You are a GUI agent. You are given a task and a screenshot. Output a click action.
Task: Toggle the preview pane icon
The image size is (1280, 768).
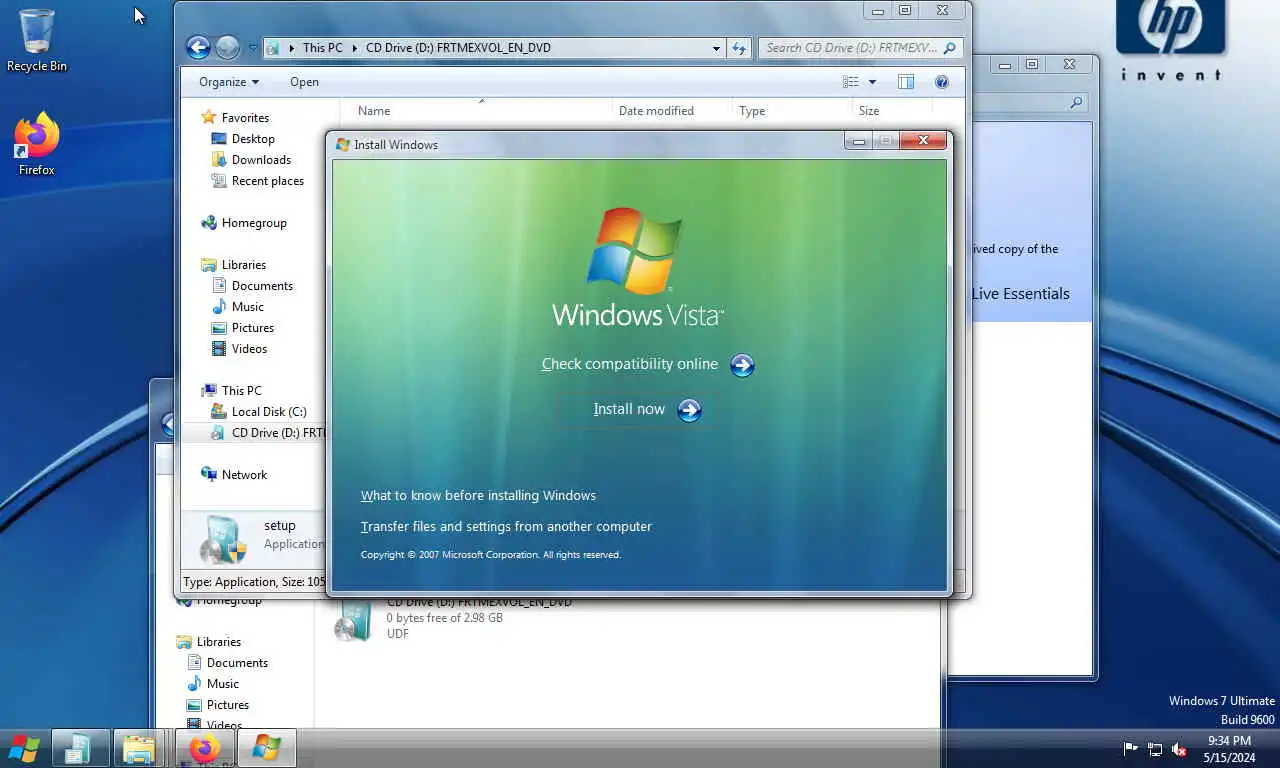click(x=906, y=82)
